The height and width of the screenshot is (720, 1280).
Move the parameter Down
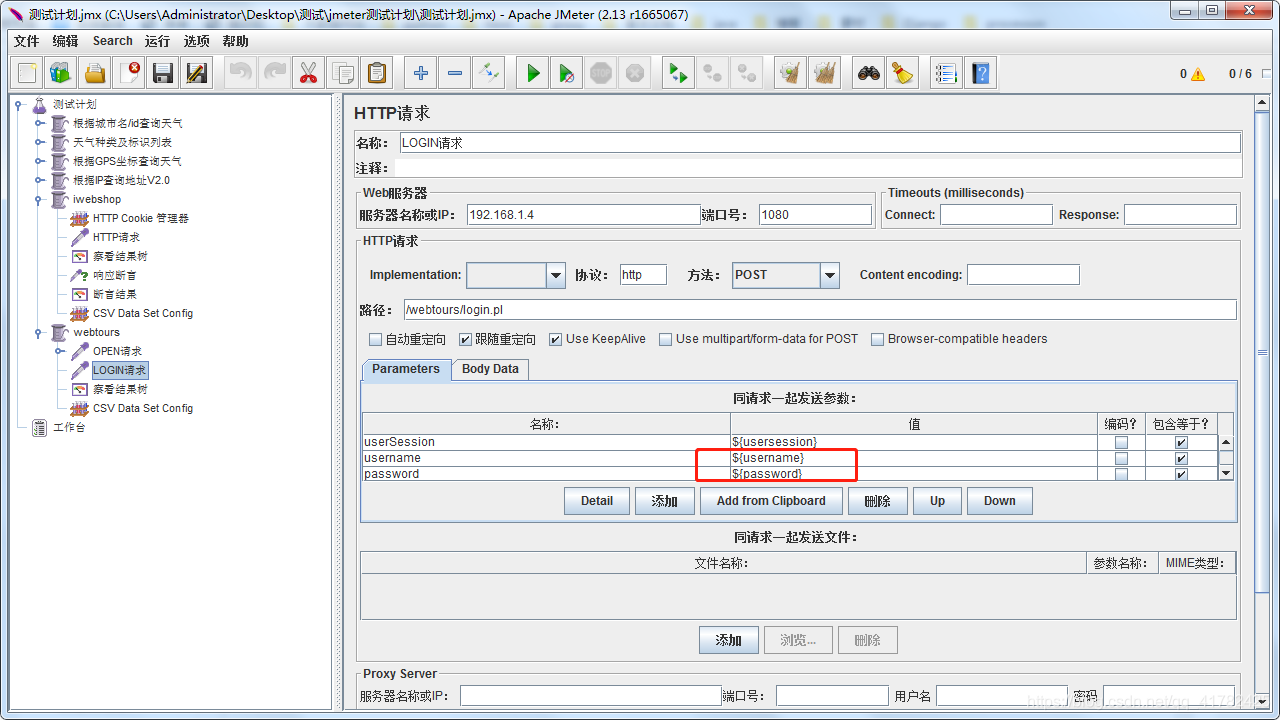coord(1000,501)
